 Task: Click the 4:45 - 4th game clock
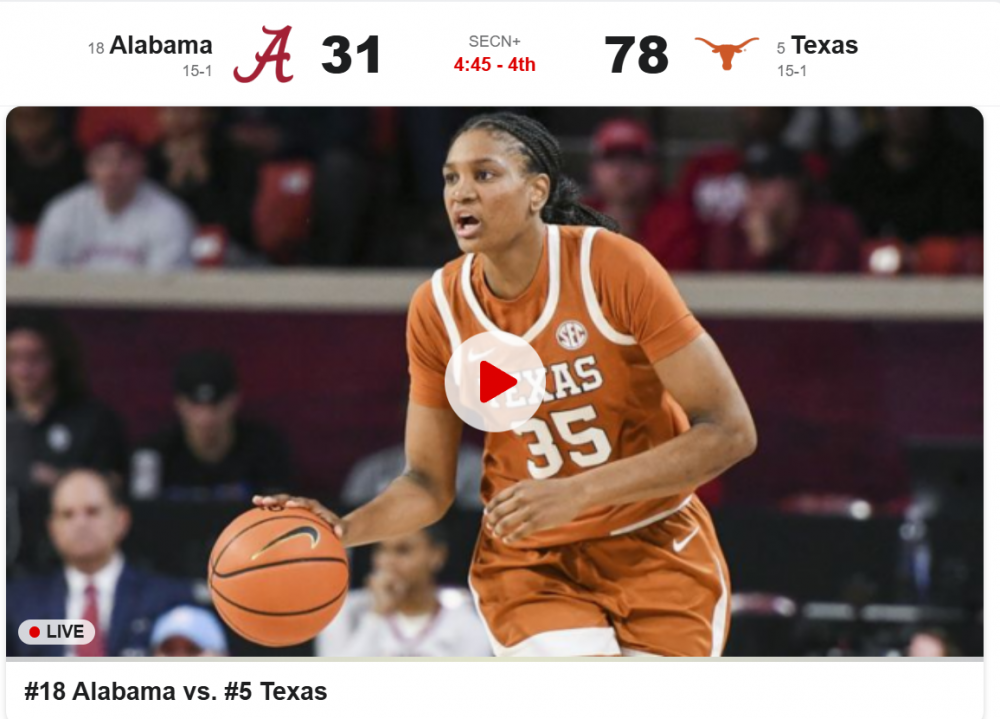click(x=494, y=64)
